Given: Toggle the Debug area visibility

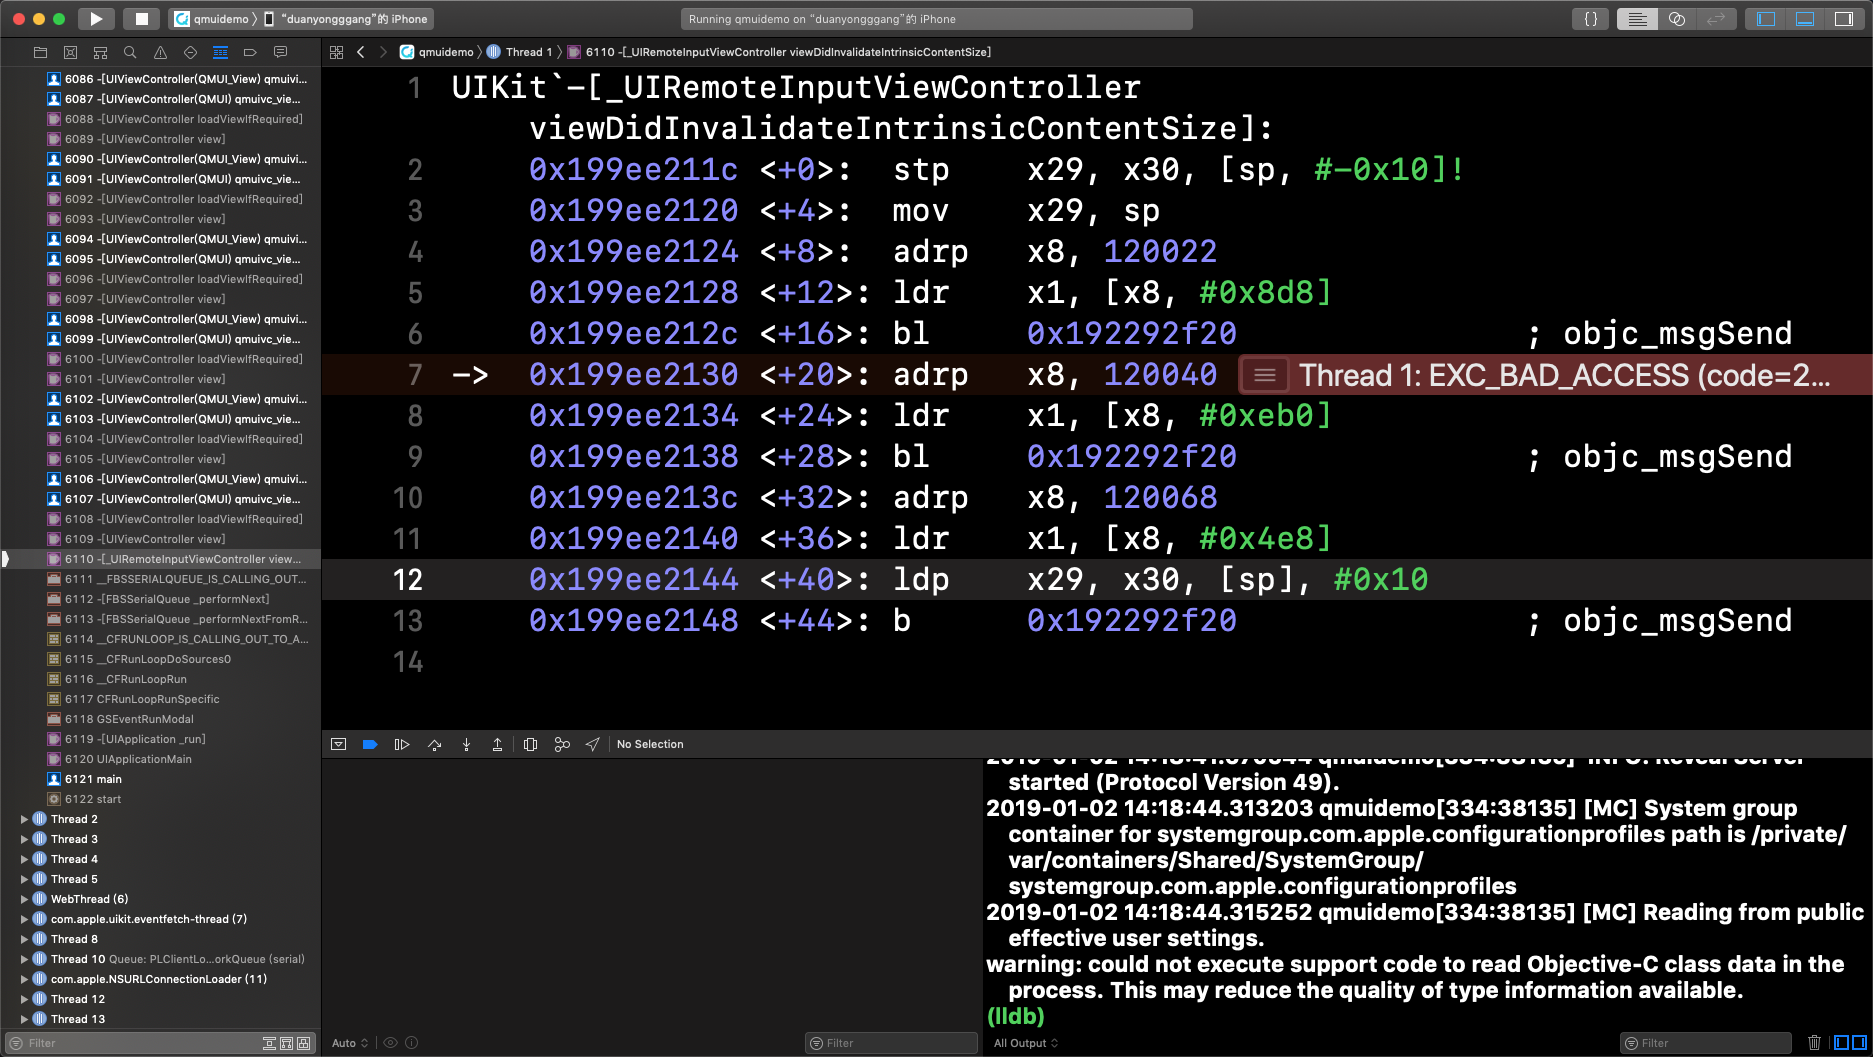Looking at the screenshot, I should point(1805,18).
